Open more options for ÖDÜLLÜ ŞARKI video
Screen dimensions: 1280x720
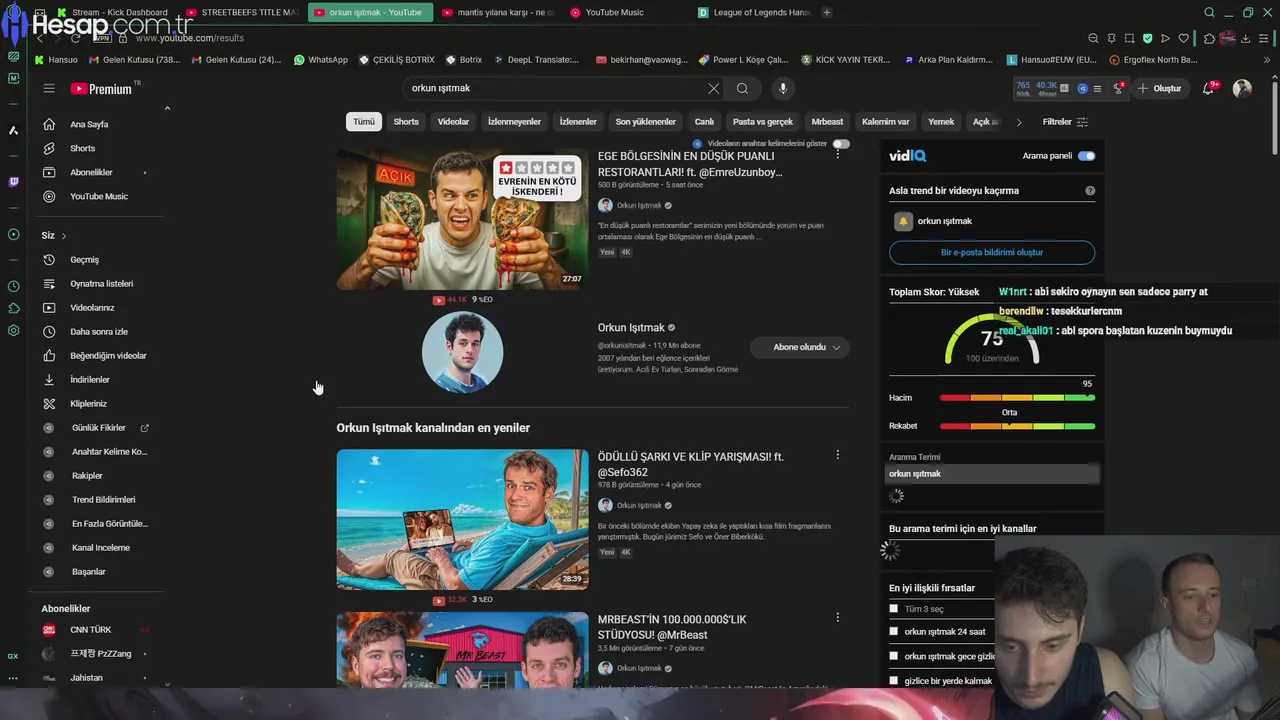(838, 454)
